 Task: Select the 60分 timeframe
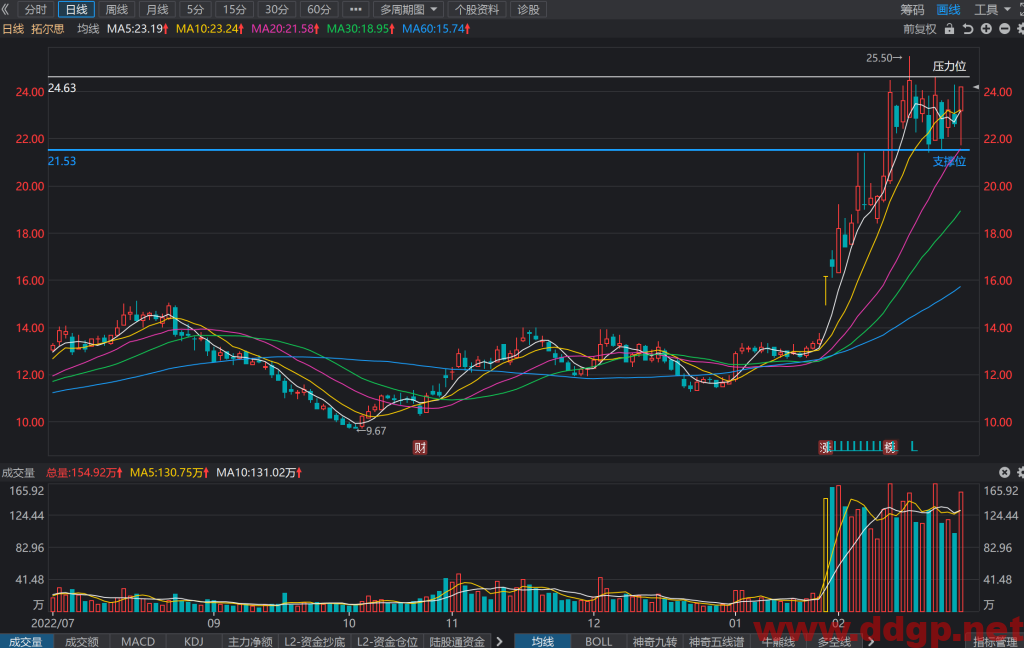coord(319,10)
